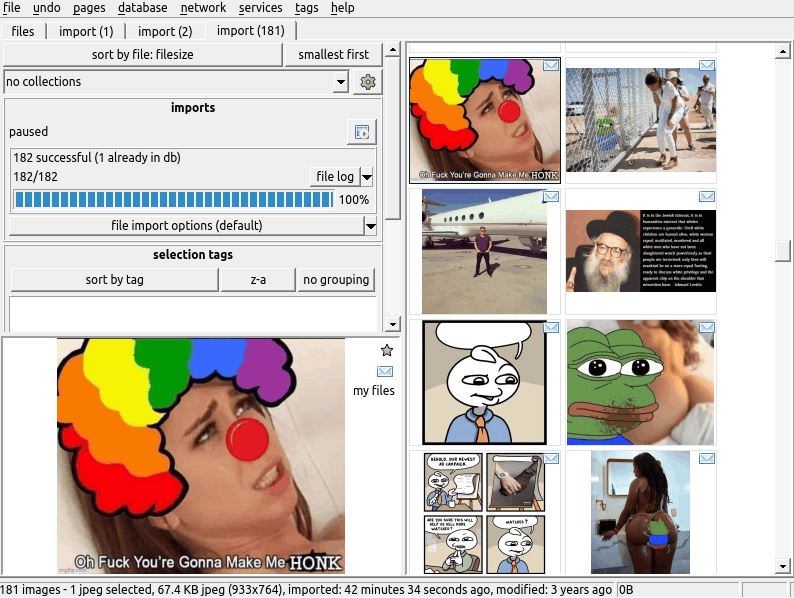Switch to the 'import (1)' tab

point(86,31)
